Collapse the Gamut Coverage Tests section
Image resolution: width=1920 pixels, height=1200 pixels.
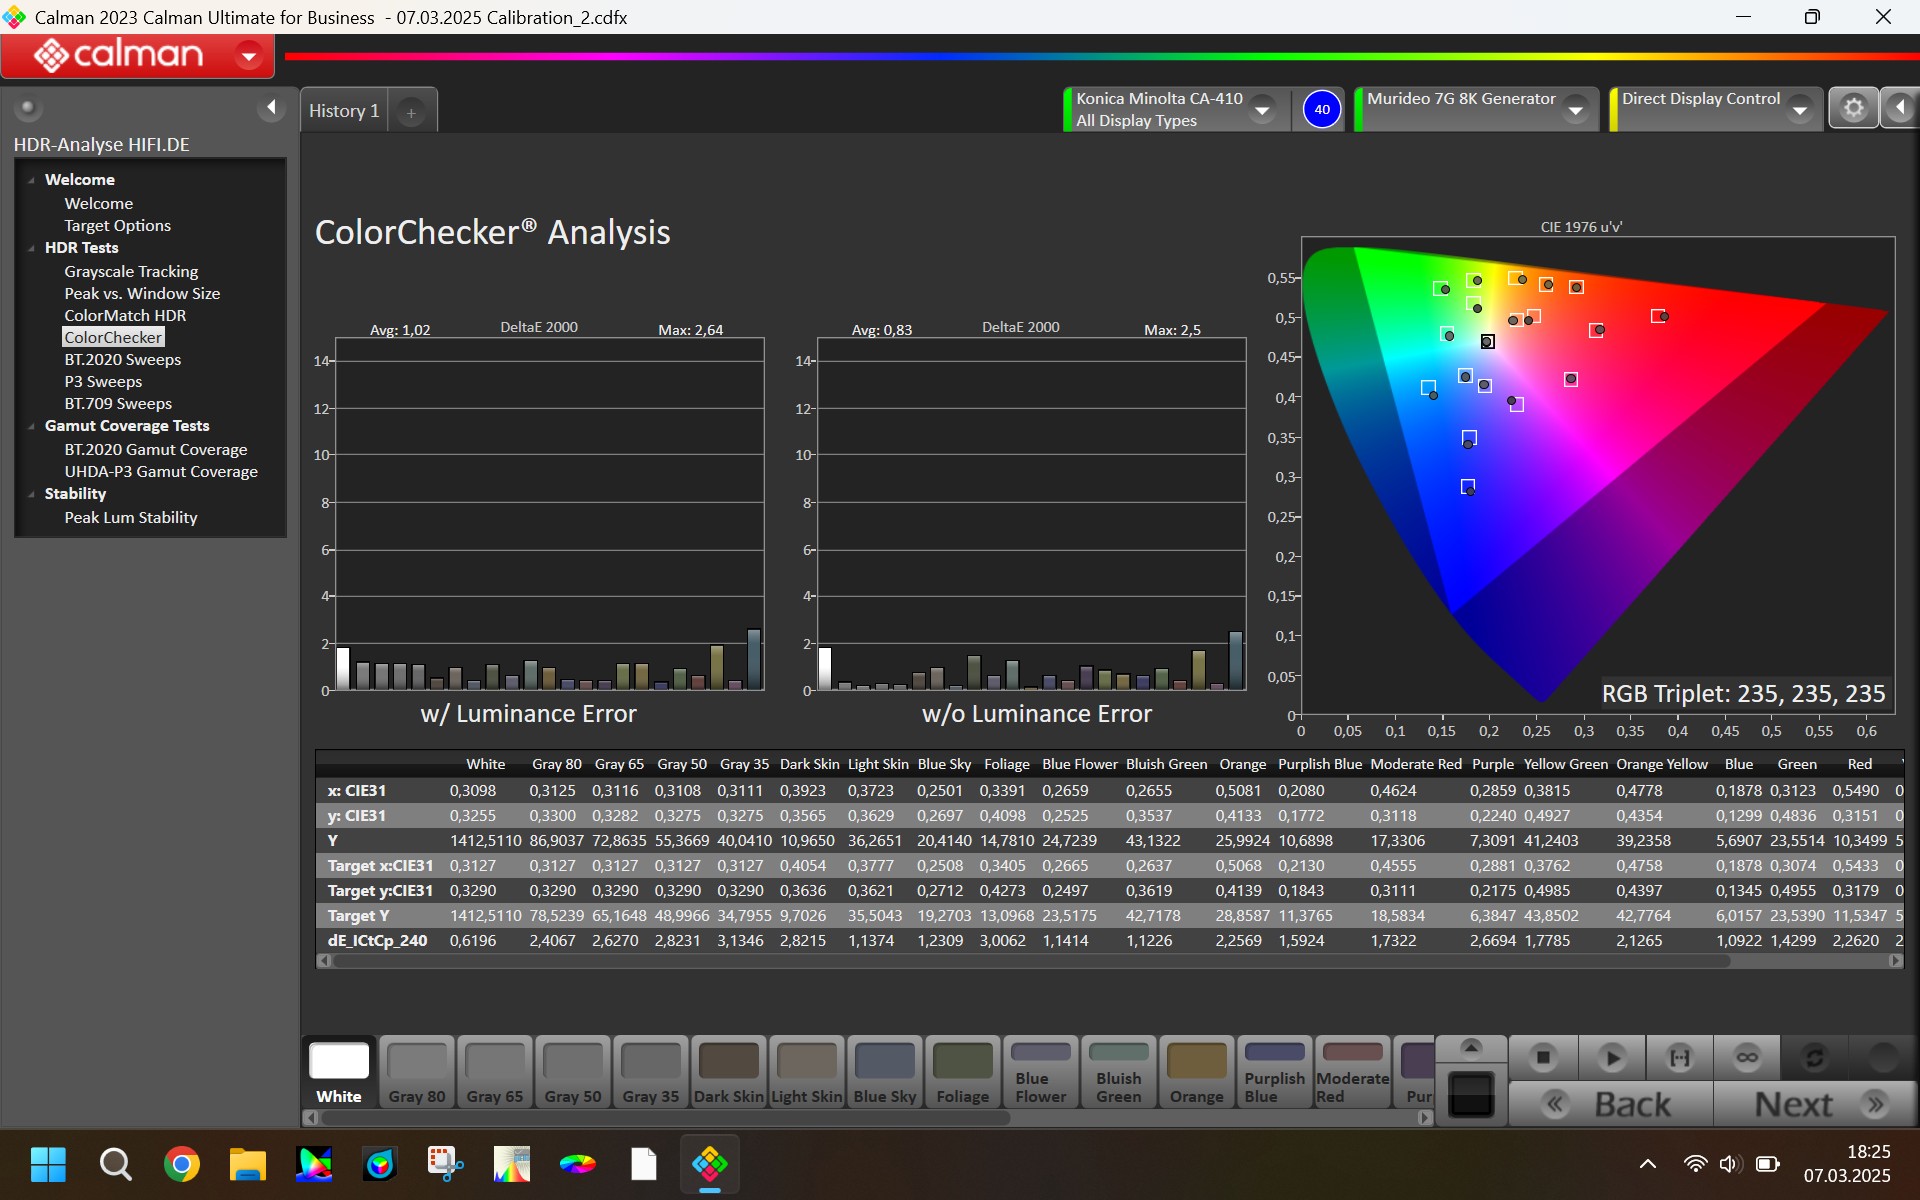(32, 426)
